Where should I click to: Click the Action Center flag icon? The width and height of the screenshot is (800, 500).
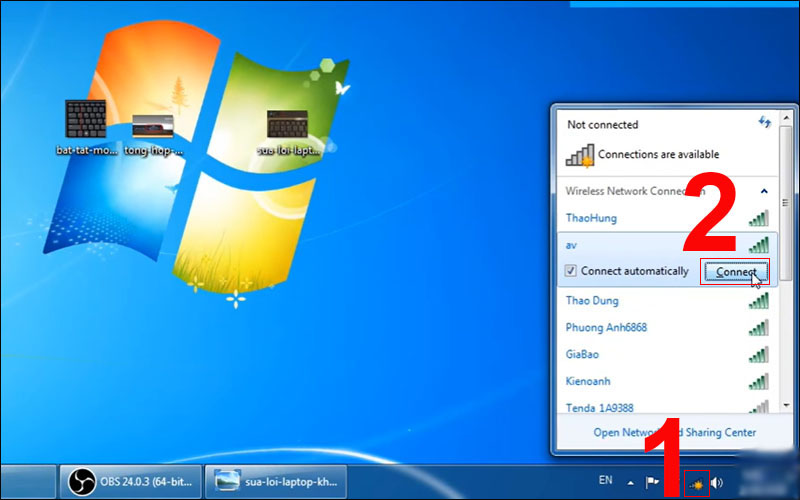(652, 483)
